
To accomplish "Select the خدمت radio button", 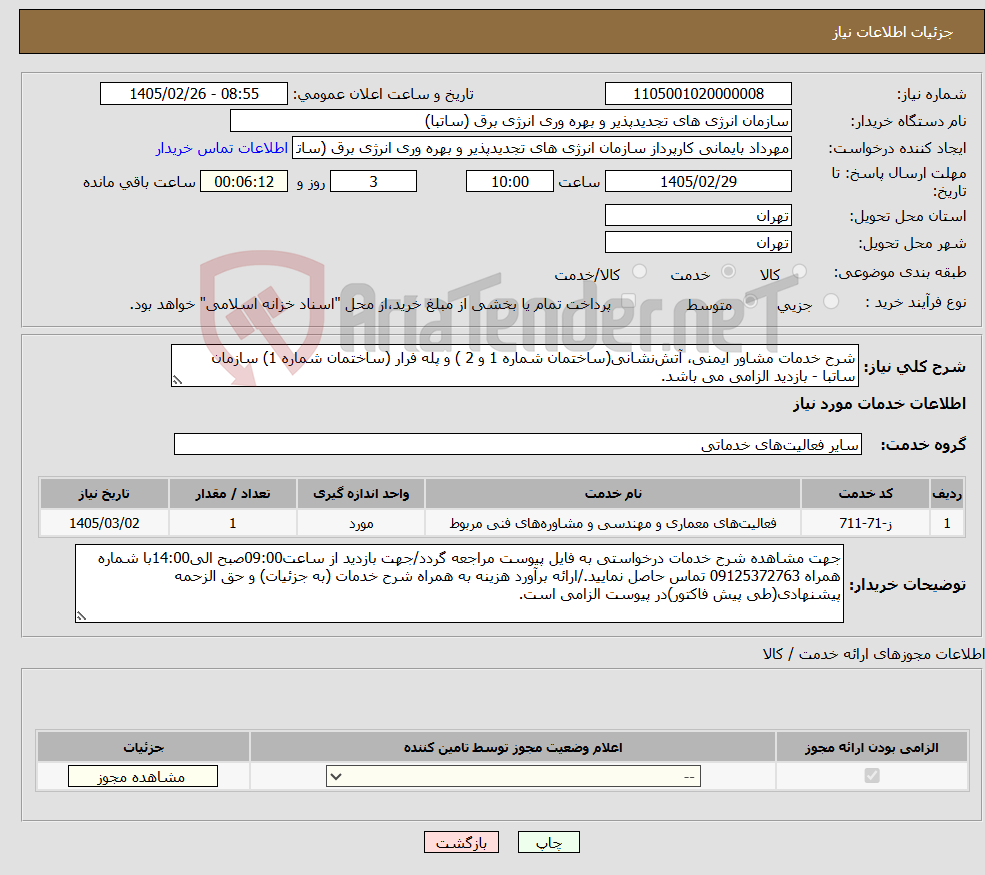I will pos(728,271).
